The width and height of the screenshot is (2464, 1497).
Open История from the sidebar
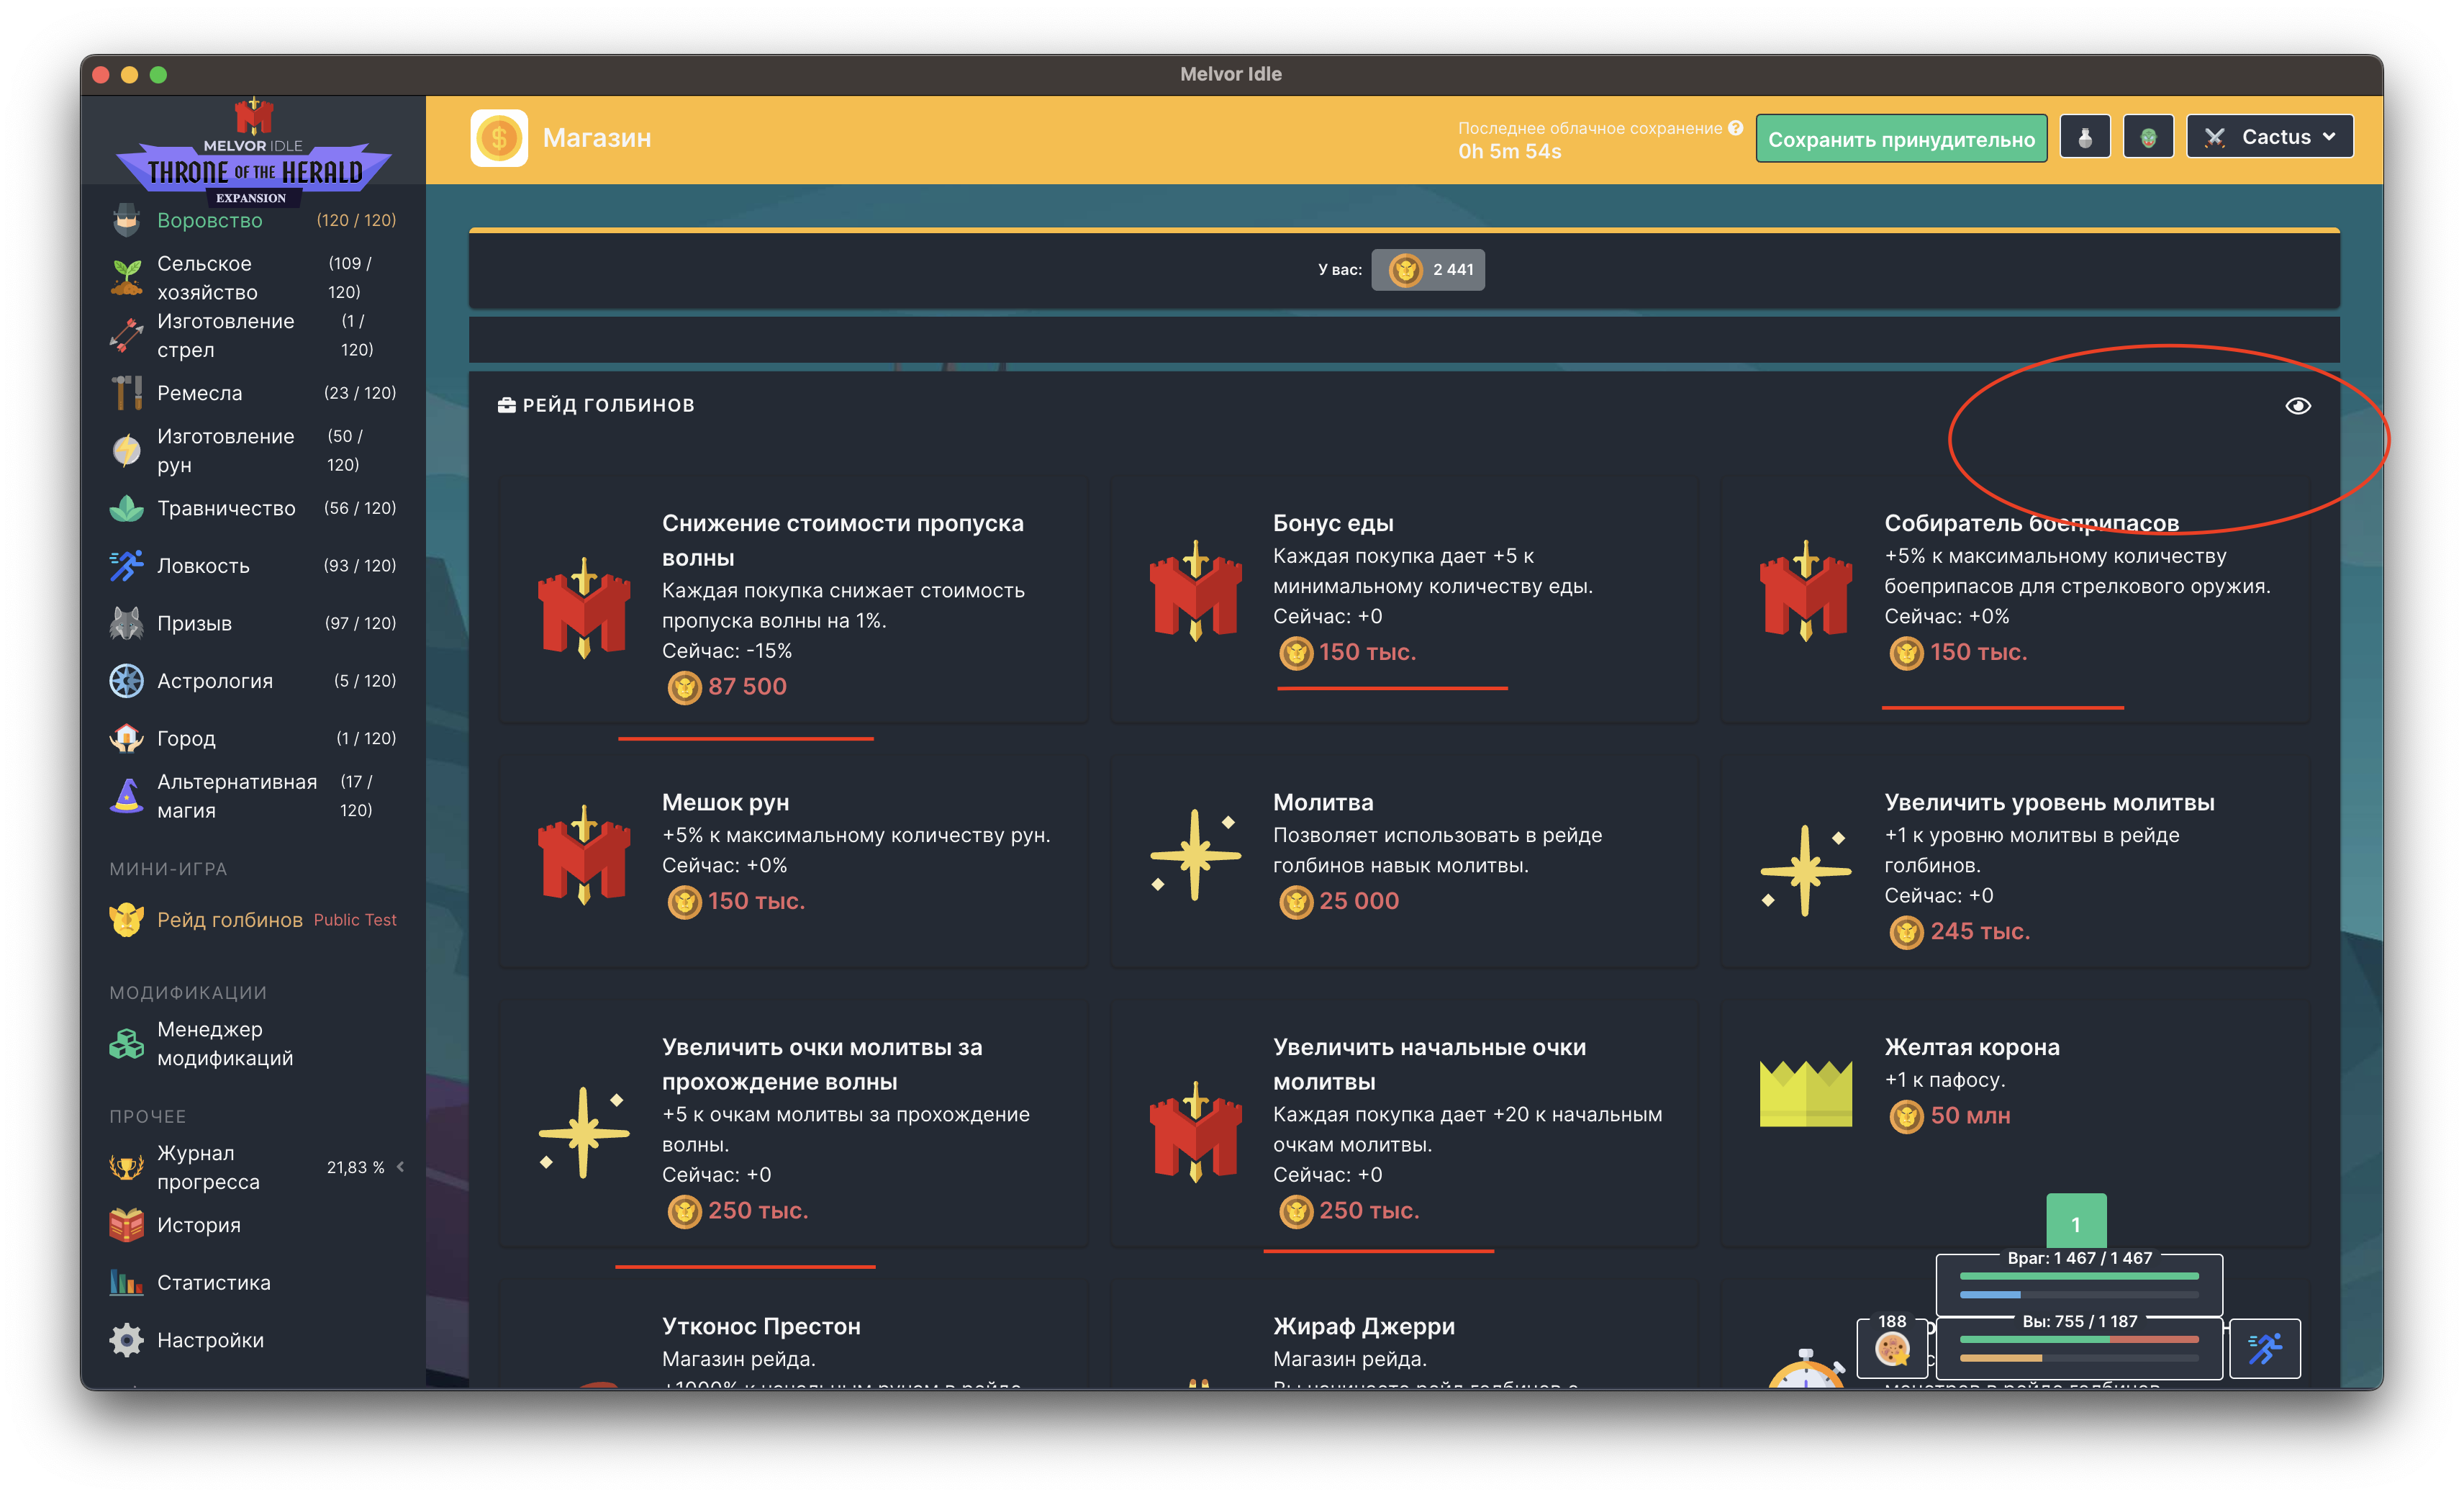pos(198,1224)
